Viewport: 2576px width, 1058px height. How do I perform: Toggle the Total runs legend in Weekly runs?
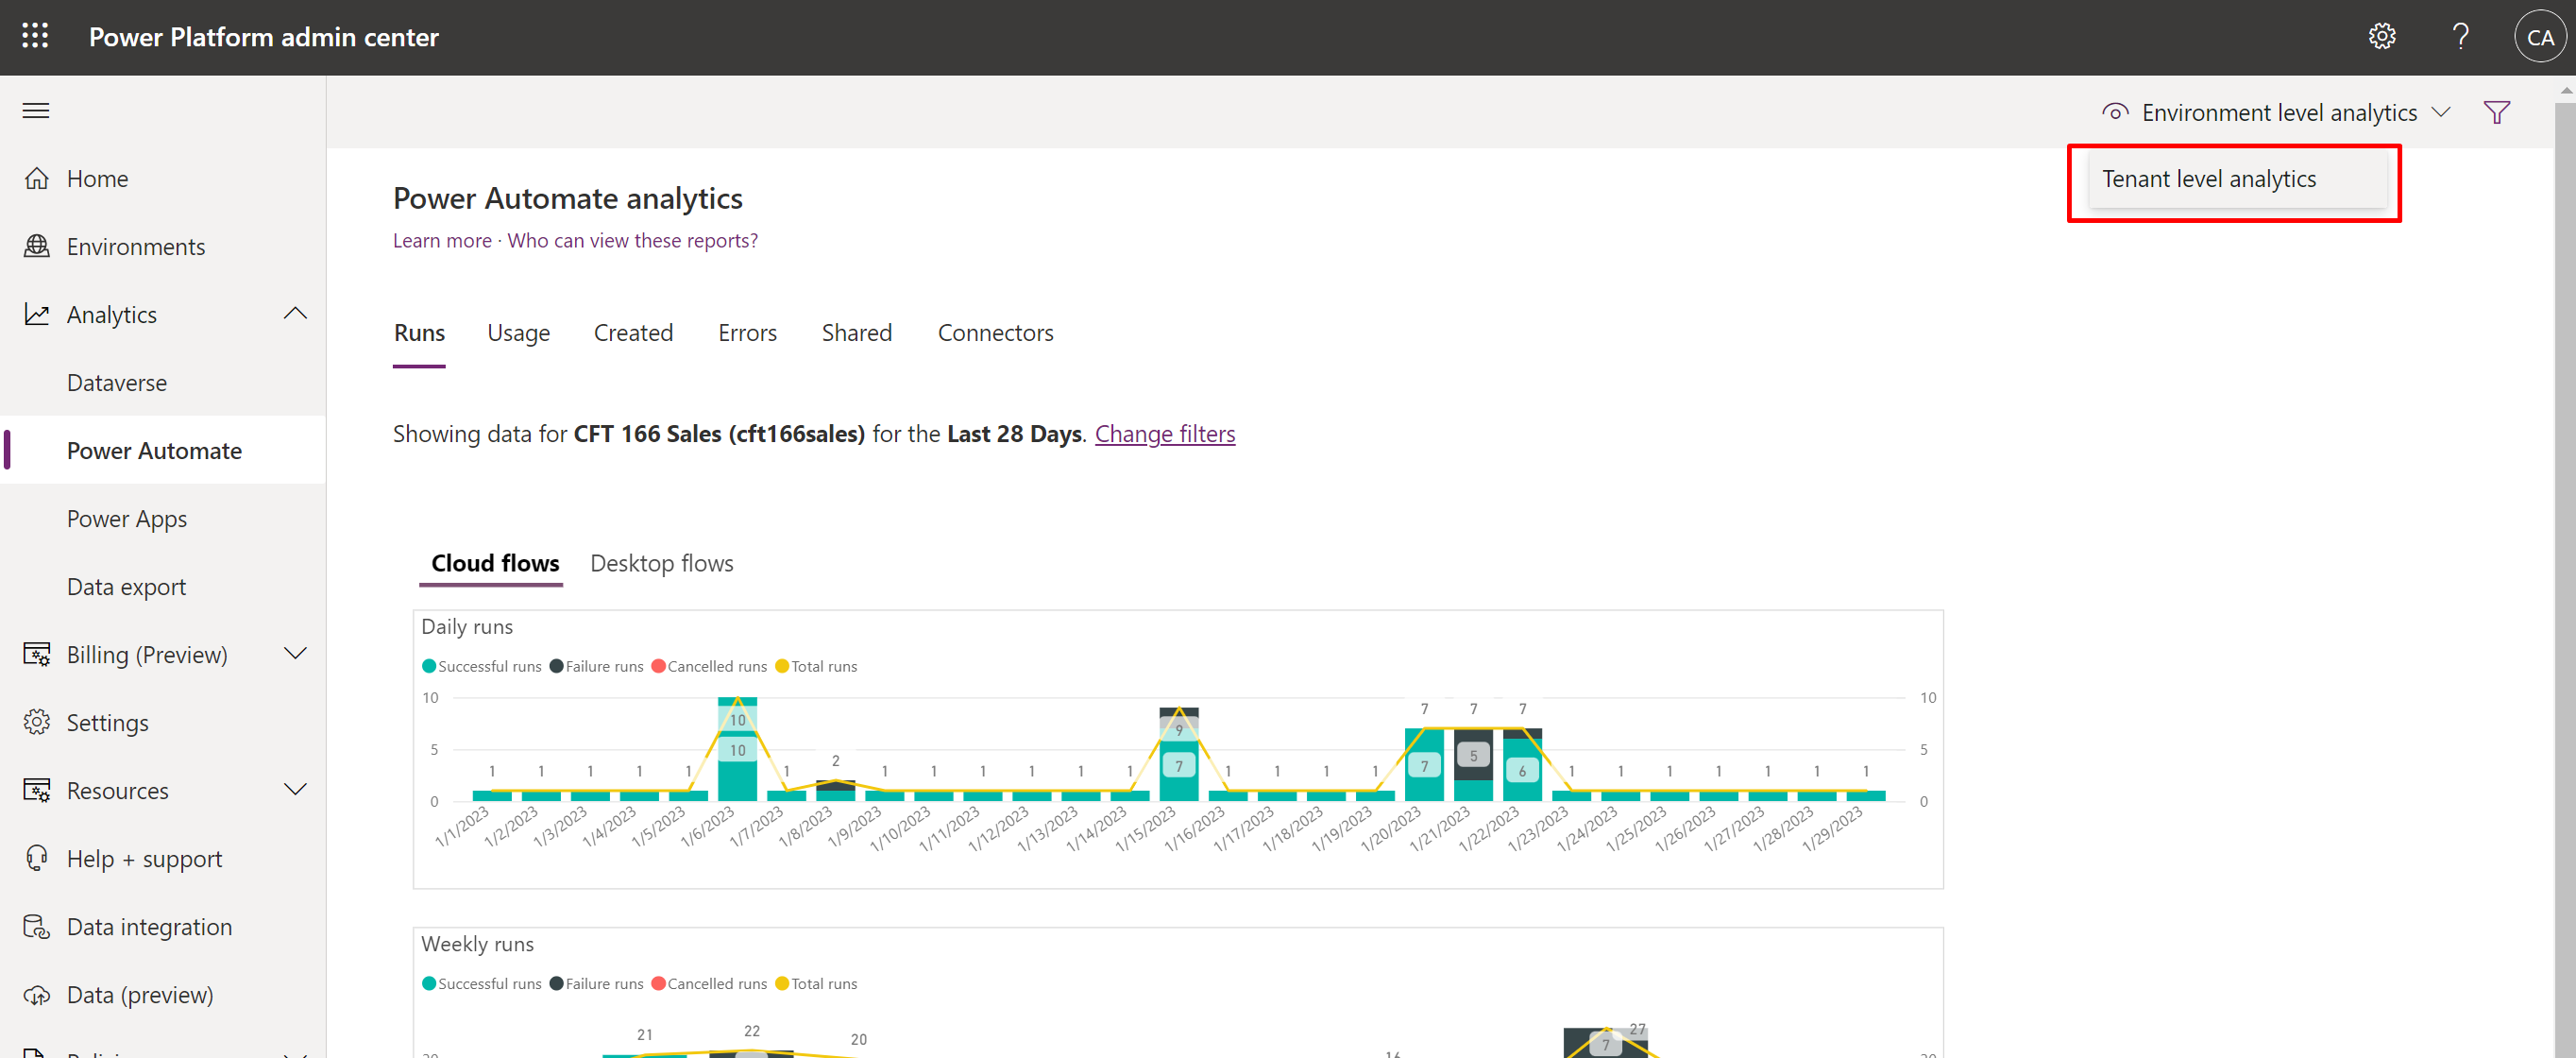coord(816,983)
